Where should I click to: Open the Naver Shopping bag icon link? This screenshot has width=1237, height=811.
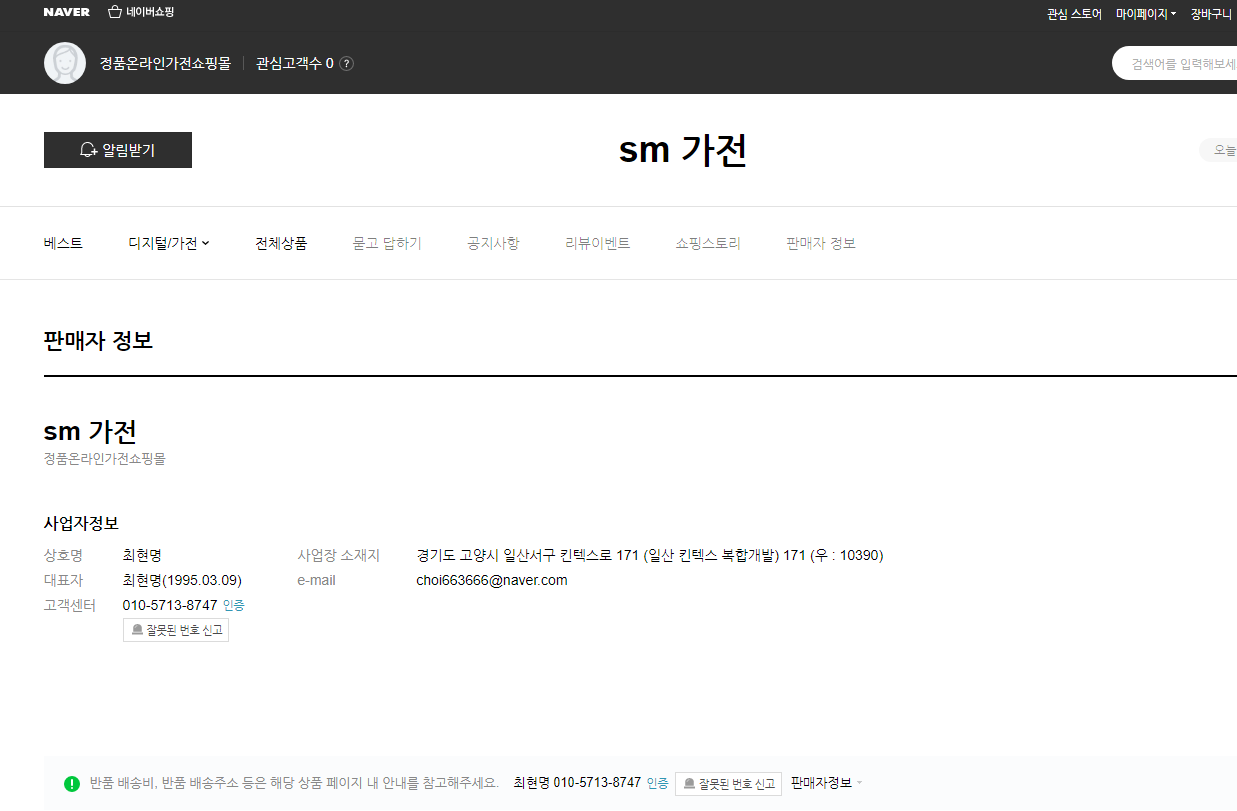coord(141,13)
